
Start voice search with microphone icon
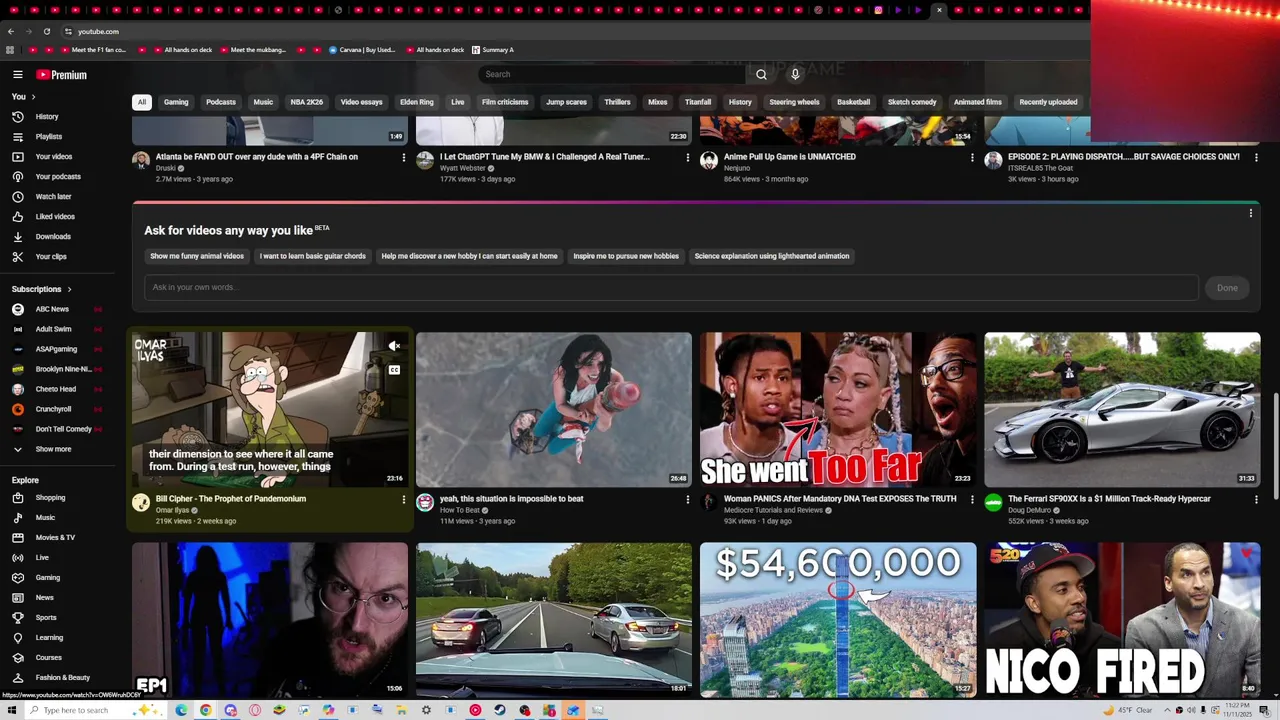[795, 74]
